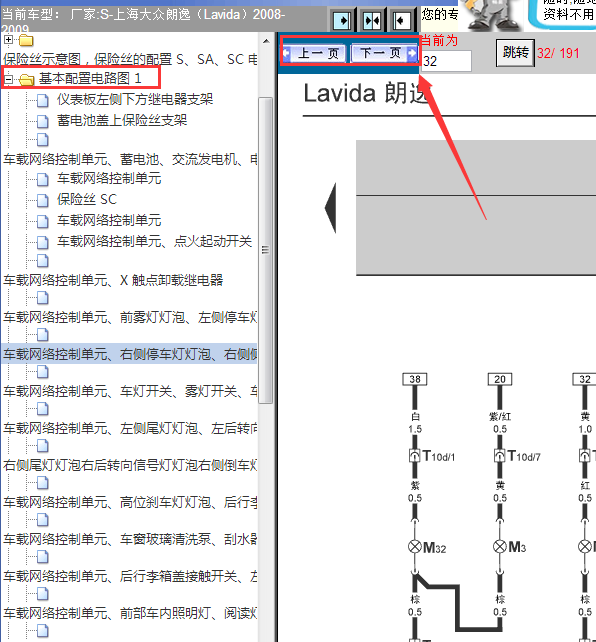Click the open folder icon beside 基本配置电路图
596x642 pixels.
(26, 79)
